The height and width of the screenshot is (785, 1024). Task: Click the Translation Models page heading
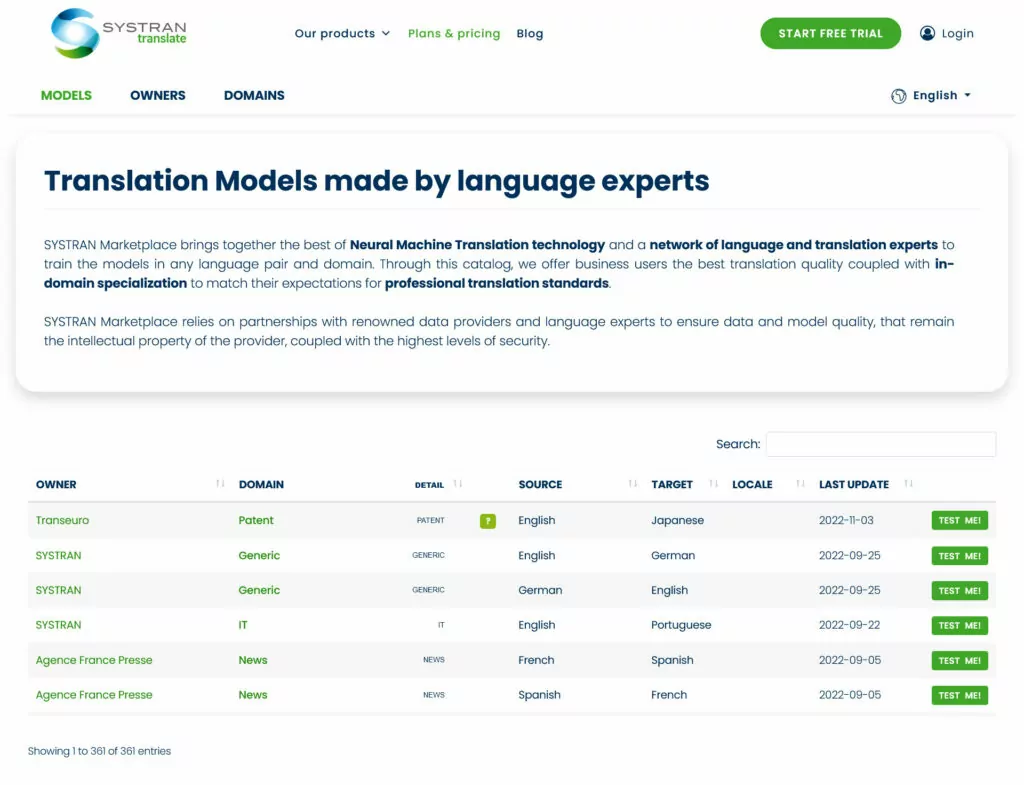pos(377,181)
